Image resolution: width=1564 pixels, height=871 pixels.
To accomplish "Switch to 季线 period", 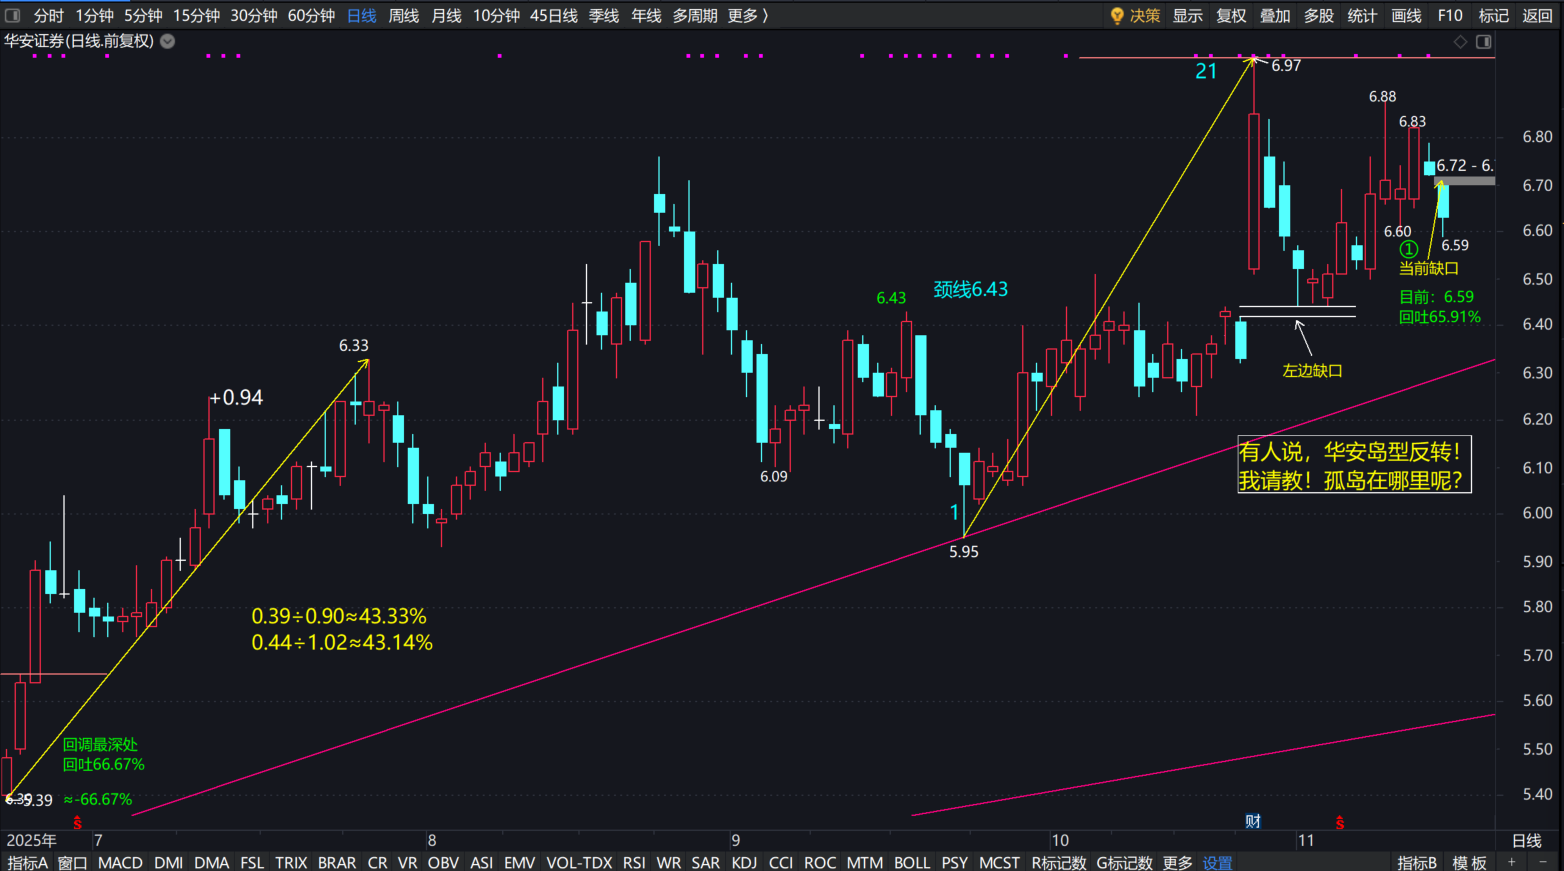I will (604, 15).
